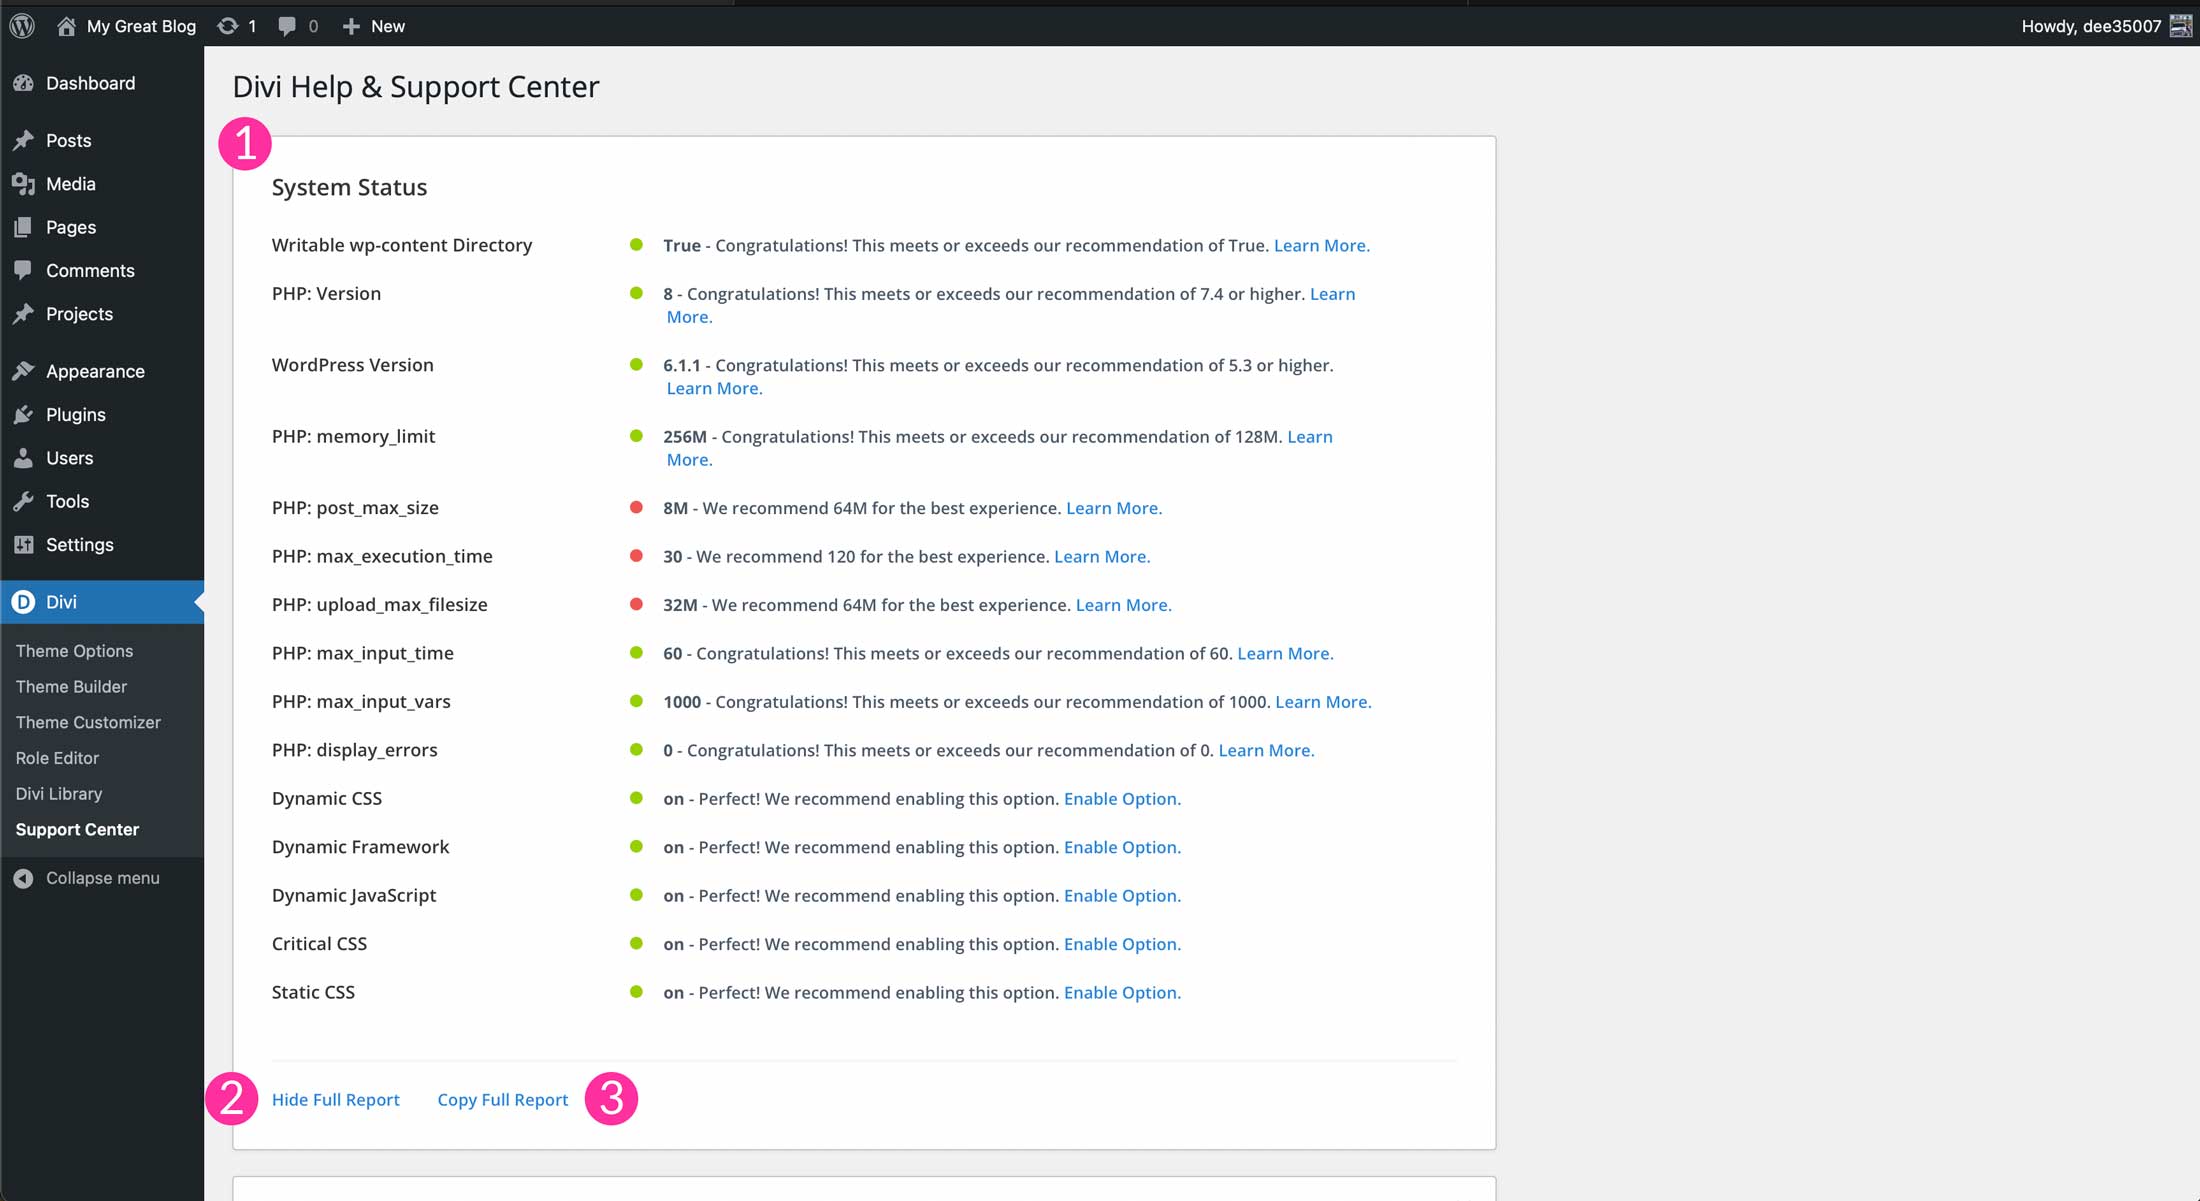Viewport: 2200px width, 1201px height.
Task: Hide Full Report at the bottom
Action: click(x=336, y=1099)
